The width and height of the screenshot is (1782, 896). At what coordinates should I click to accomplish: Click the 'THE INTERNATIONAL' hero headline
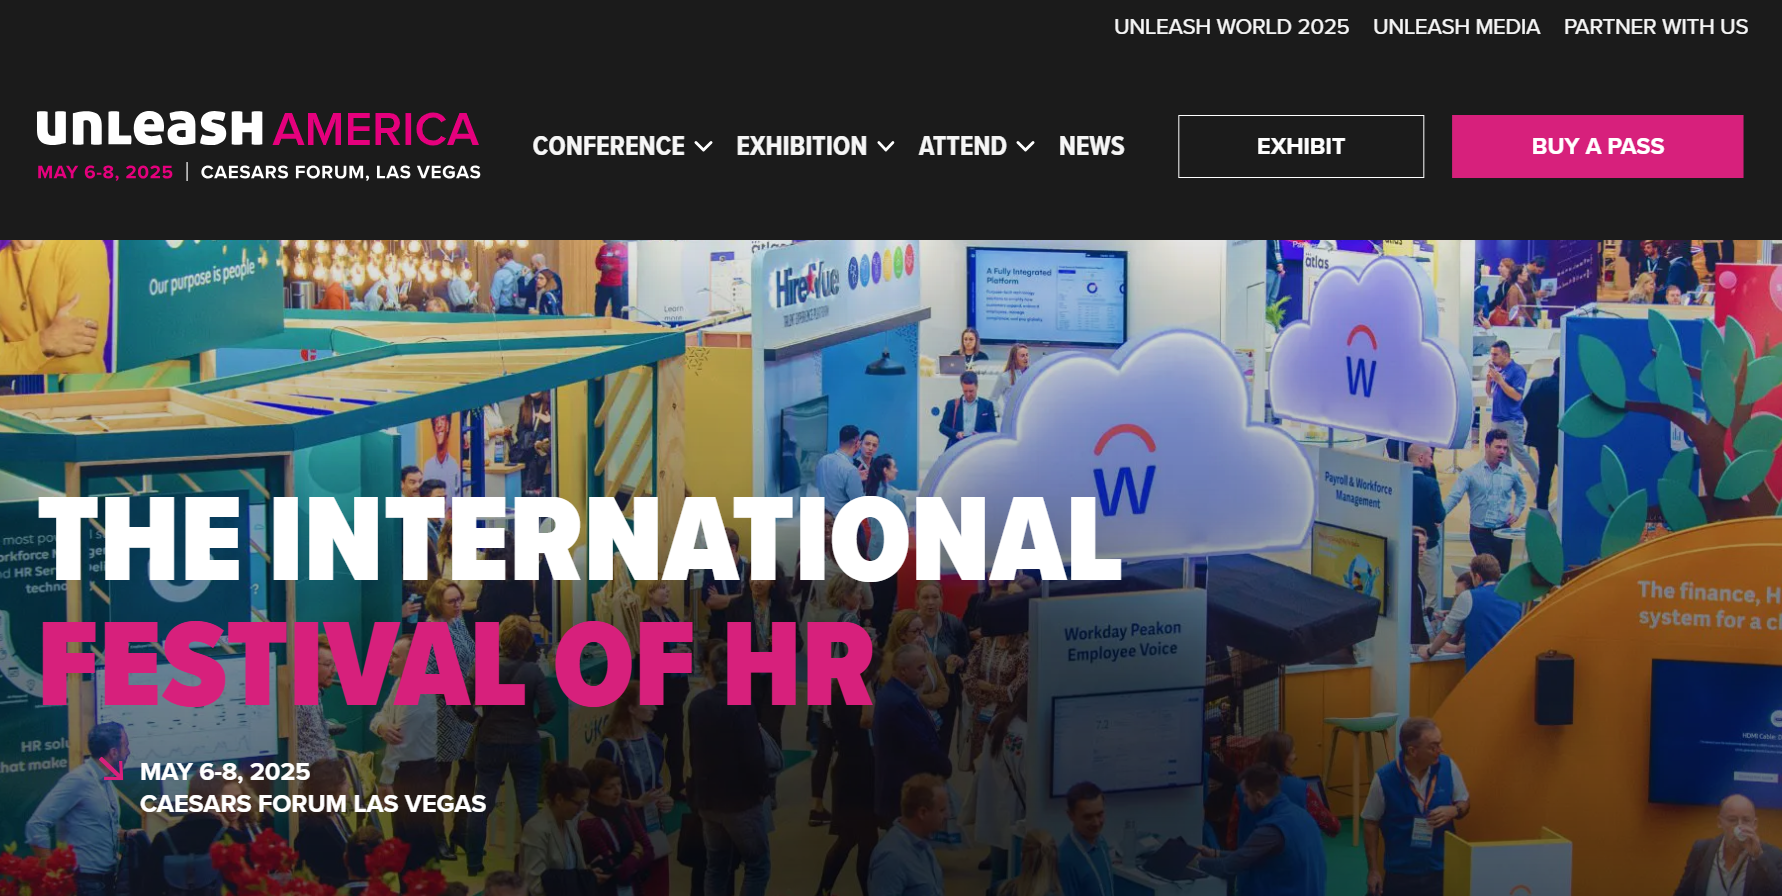pos(579,539)
